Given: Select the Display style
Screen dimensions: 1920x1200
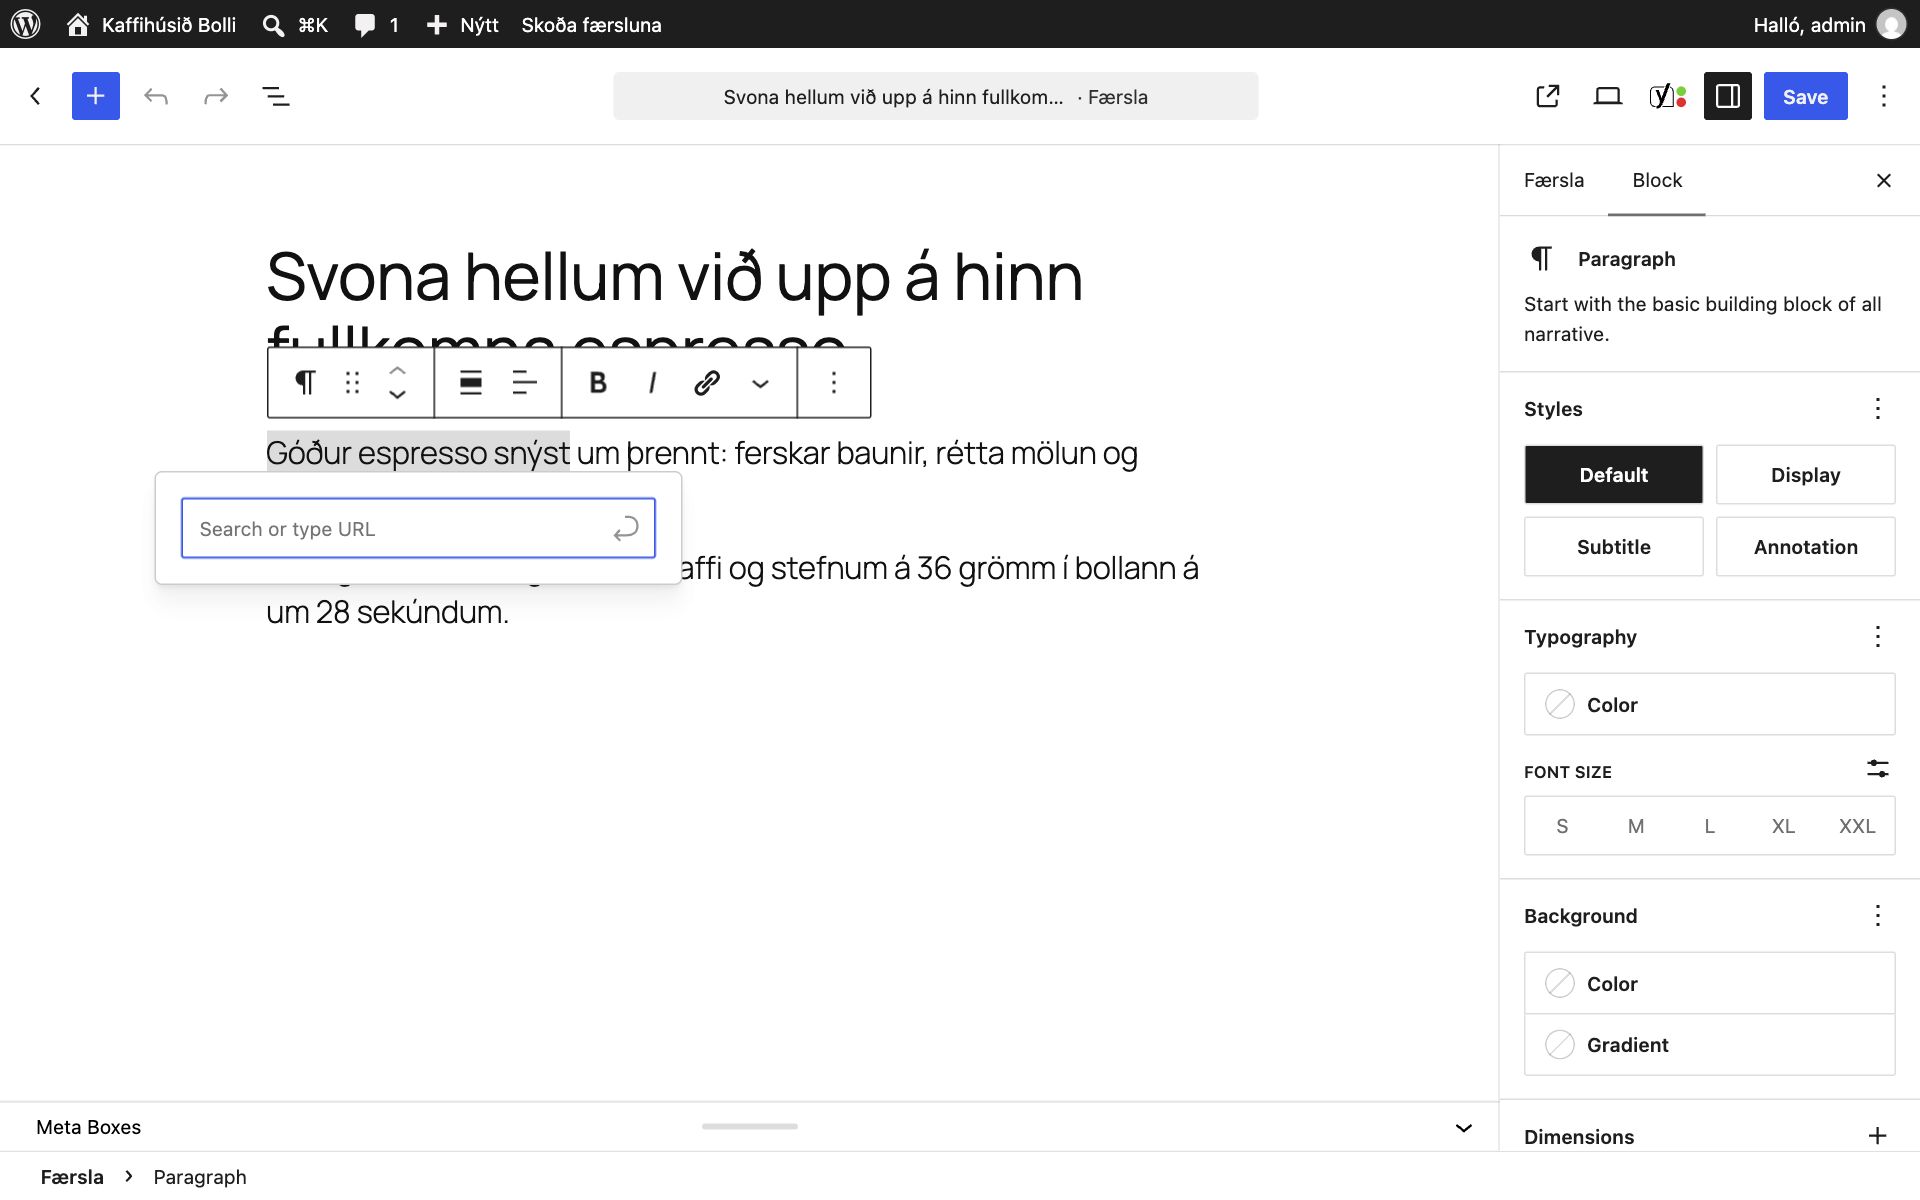Looking at the screenshot, I should click(1805, 474).
